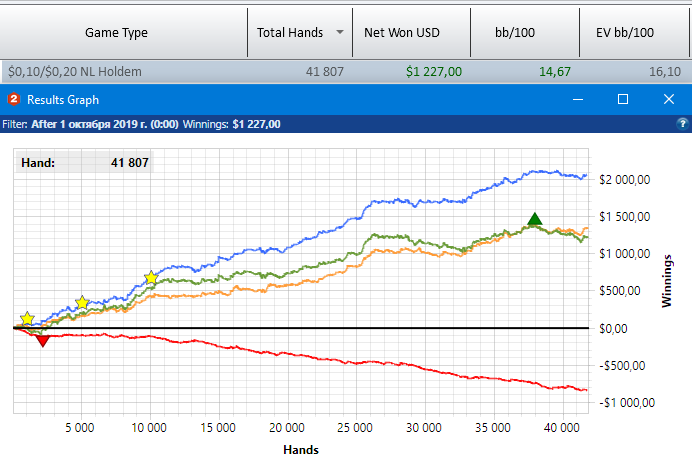Click the $2 000,00 axis label
The image size is (692, 464).
tap(624, 180)
